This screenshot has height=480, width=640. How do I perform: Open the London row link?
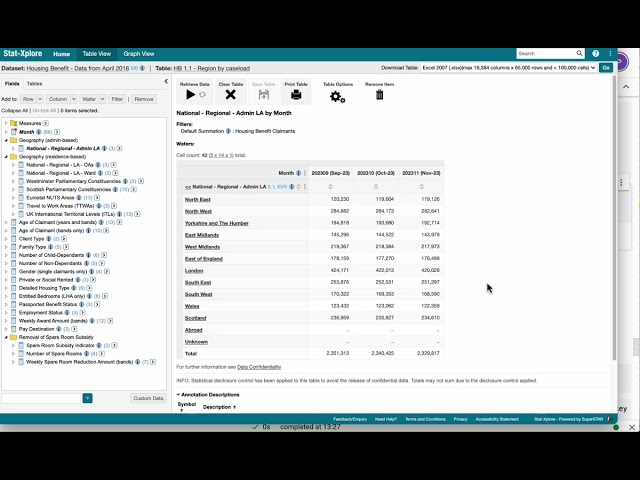(194, 271)
